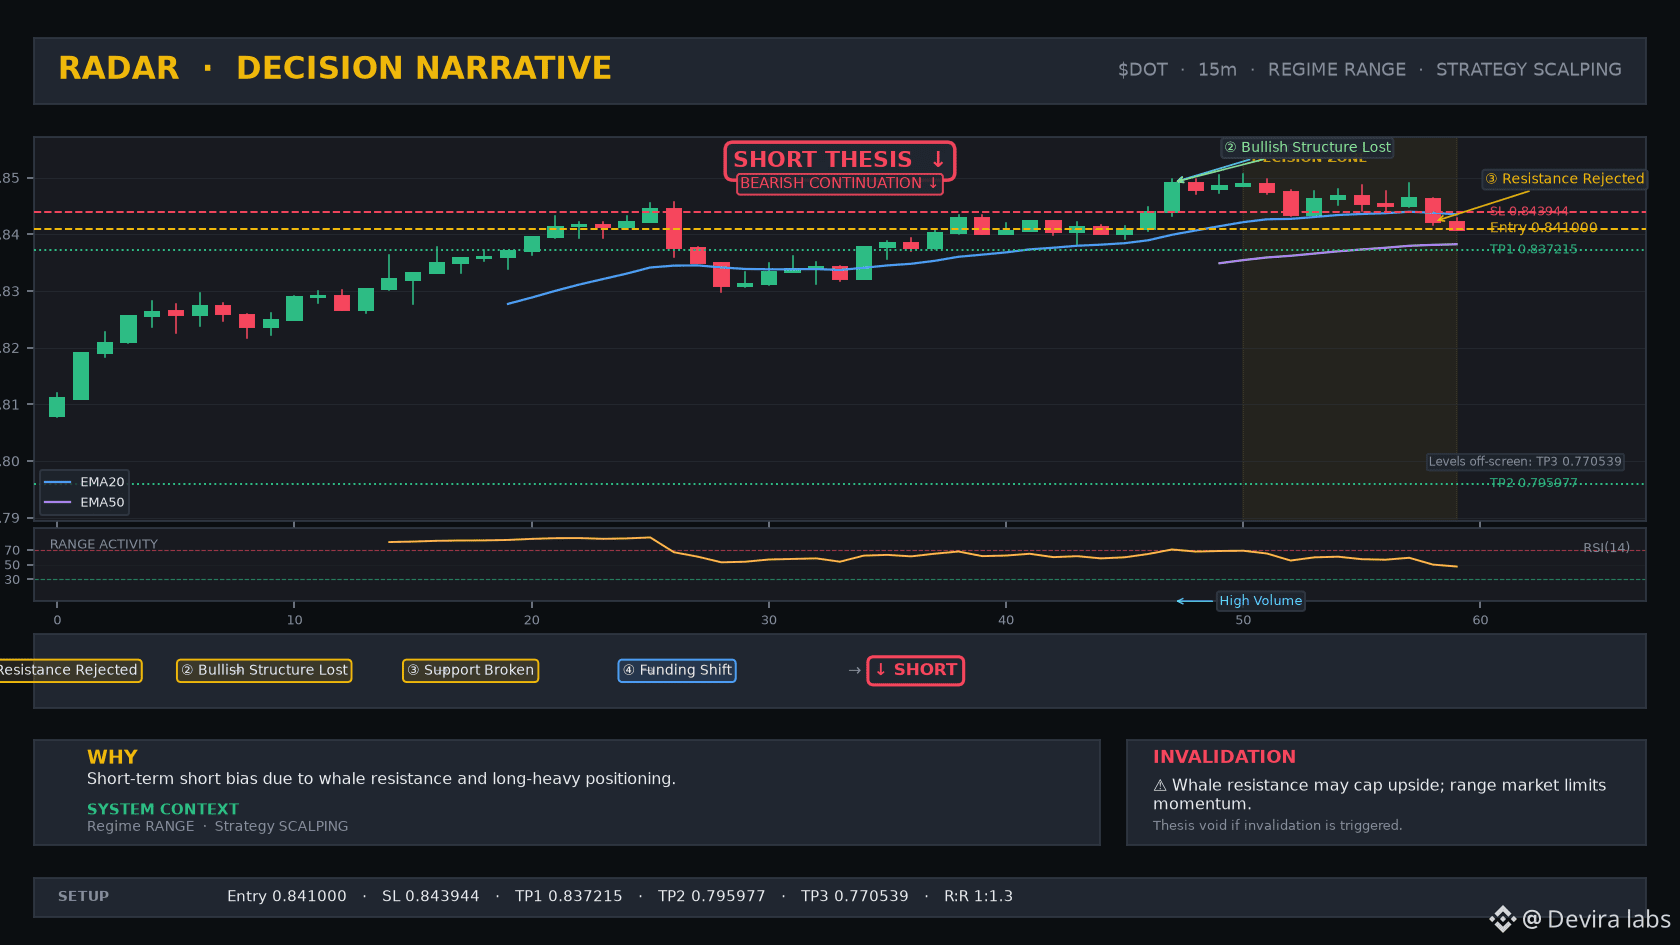Click R:R 1:1.3 in the setup bar
This screenshot has width=1680, height=945.
[x=979, y=897]
